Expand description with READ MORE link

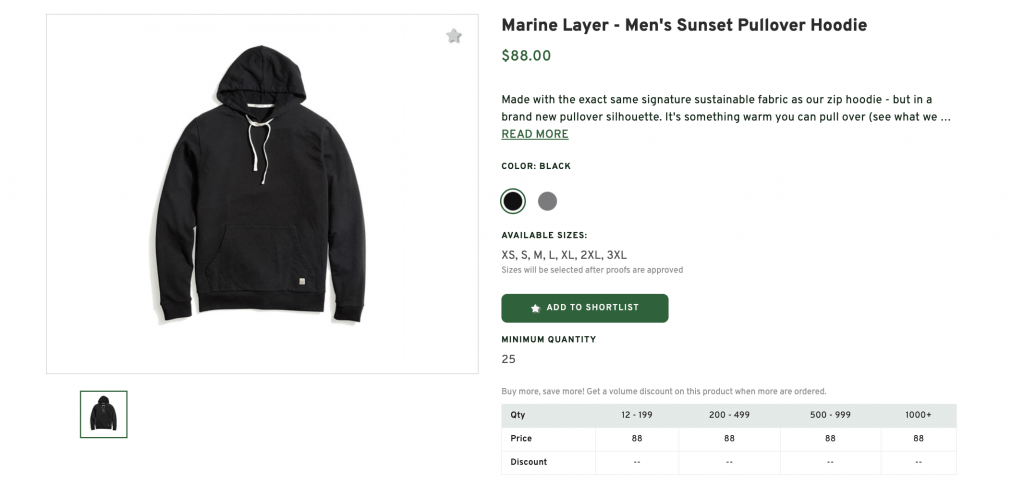(534, 134)
